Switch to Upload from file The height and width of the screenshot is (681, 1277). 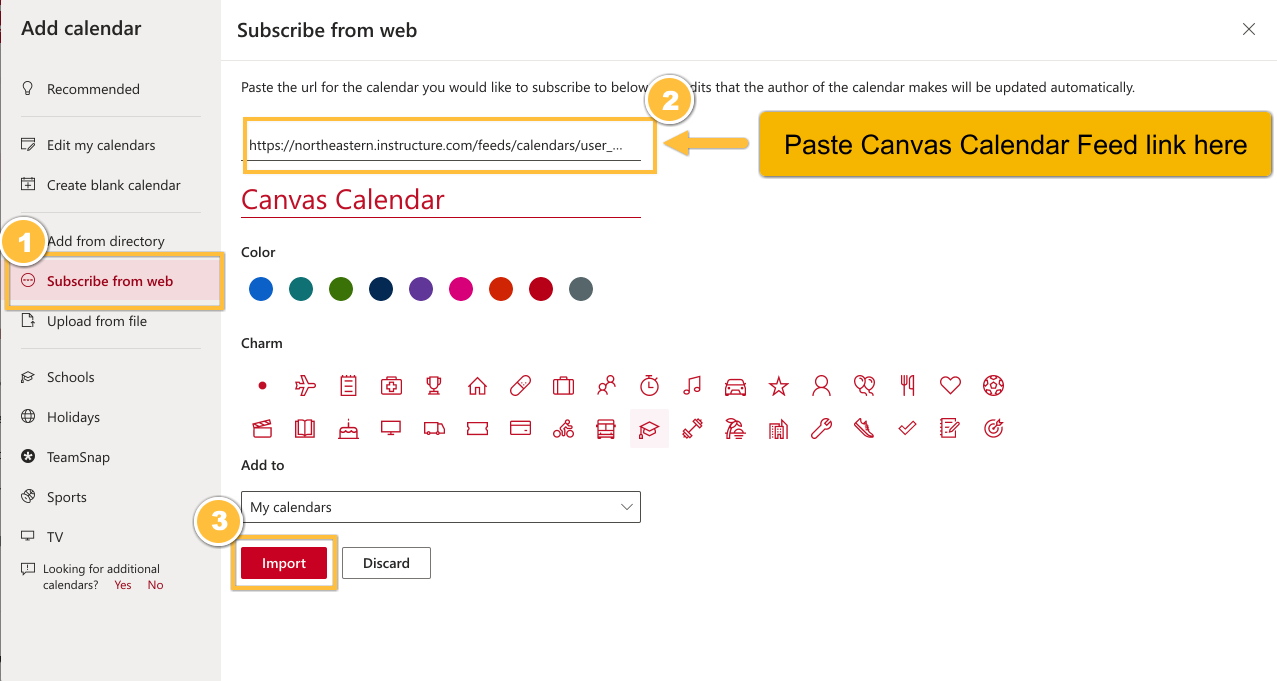pos(95,321)
